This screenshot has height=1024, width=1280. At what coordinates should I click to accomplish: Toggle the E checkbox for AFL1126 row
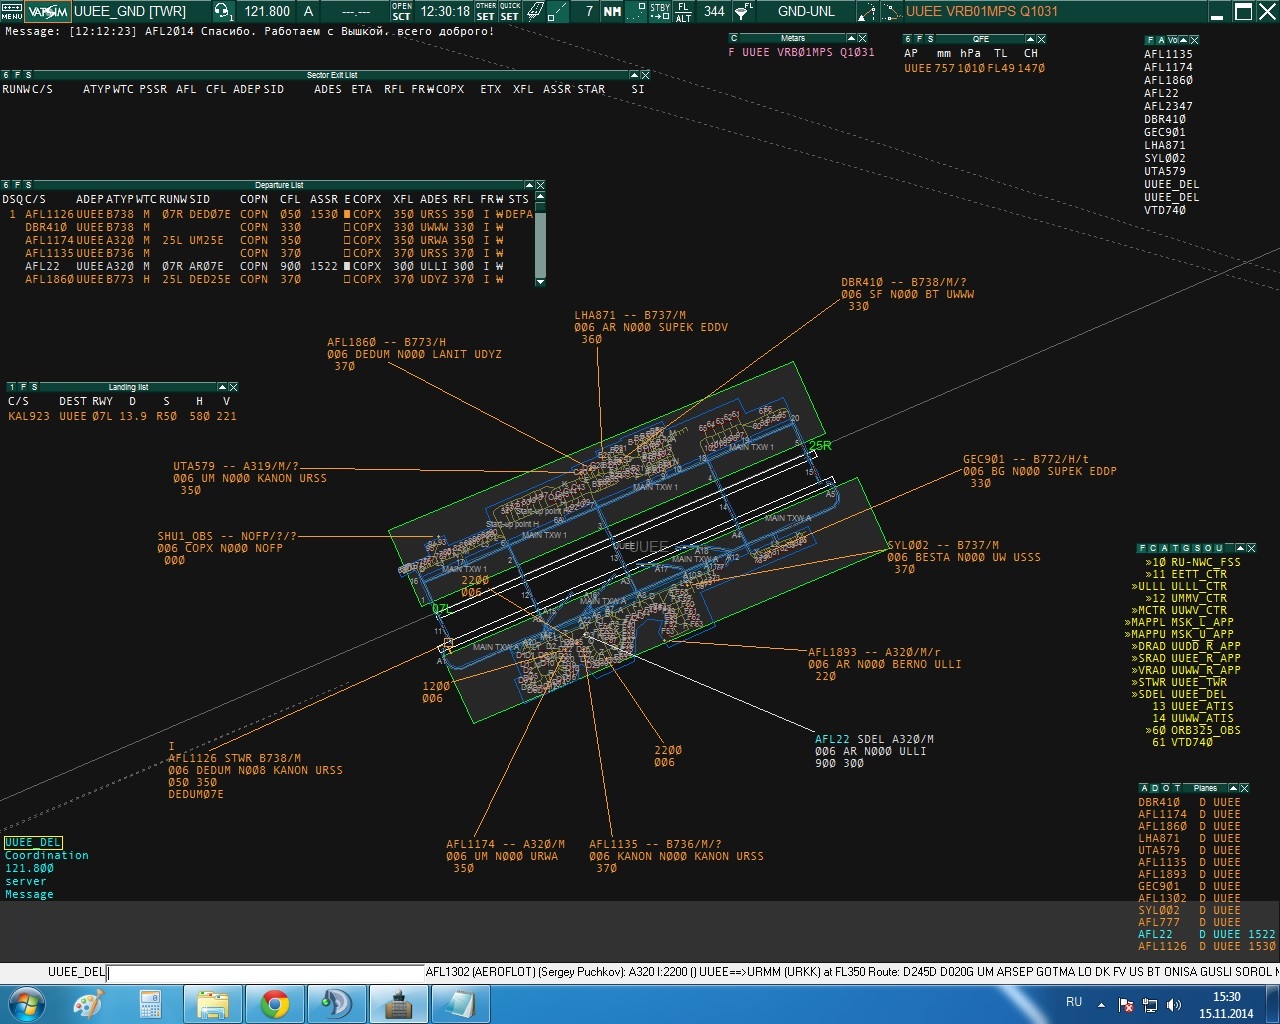click(347, 215)
